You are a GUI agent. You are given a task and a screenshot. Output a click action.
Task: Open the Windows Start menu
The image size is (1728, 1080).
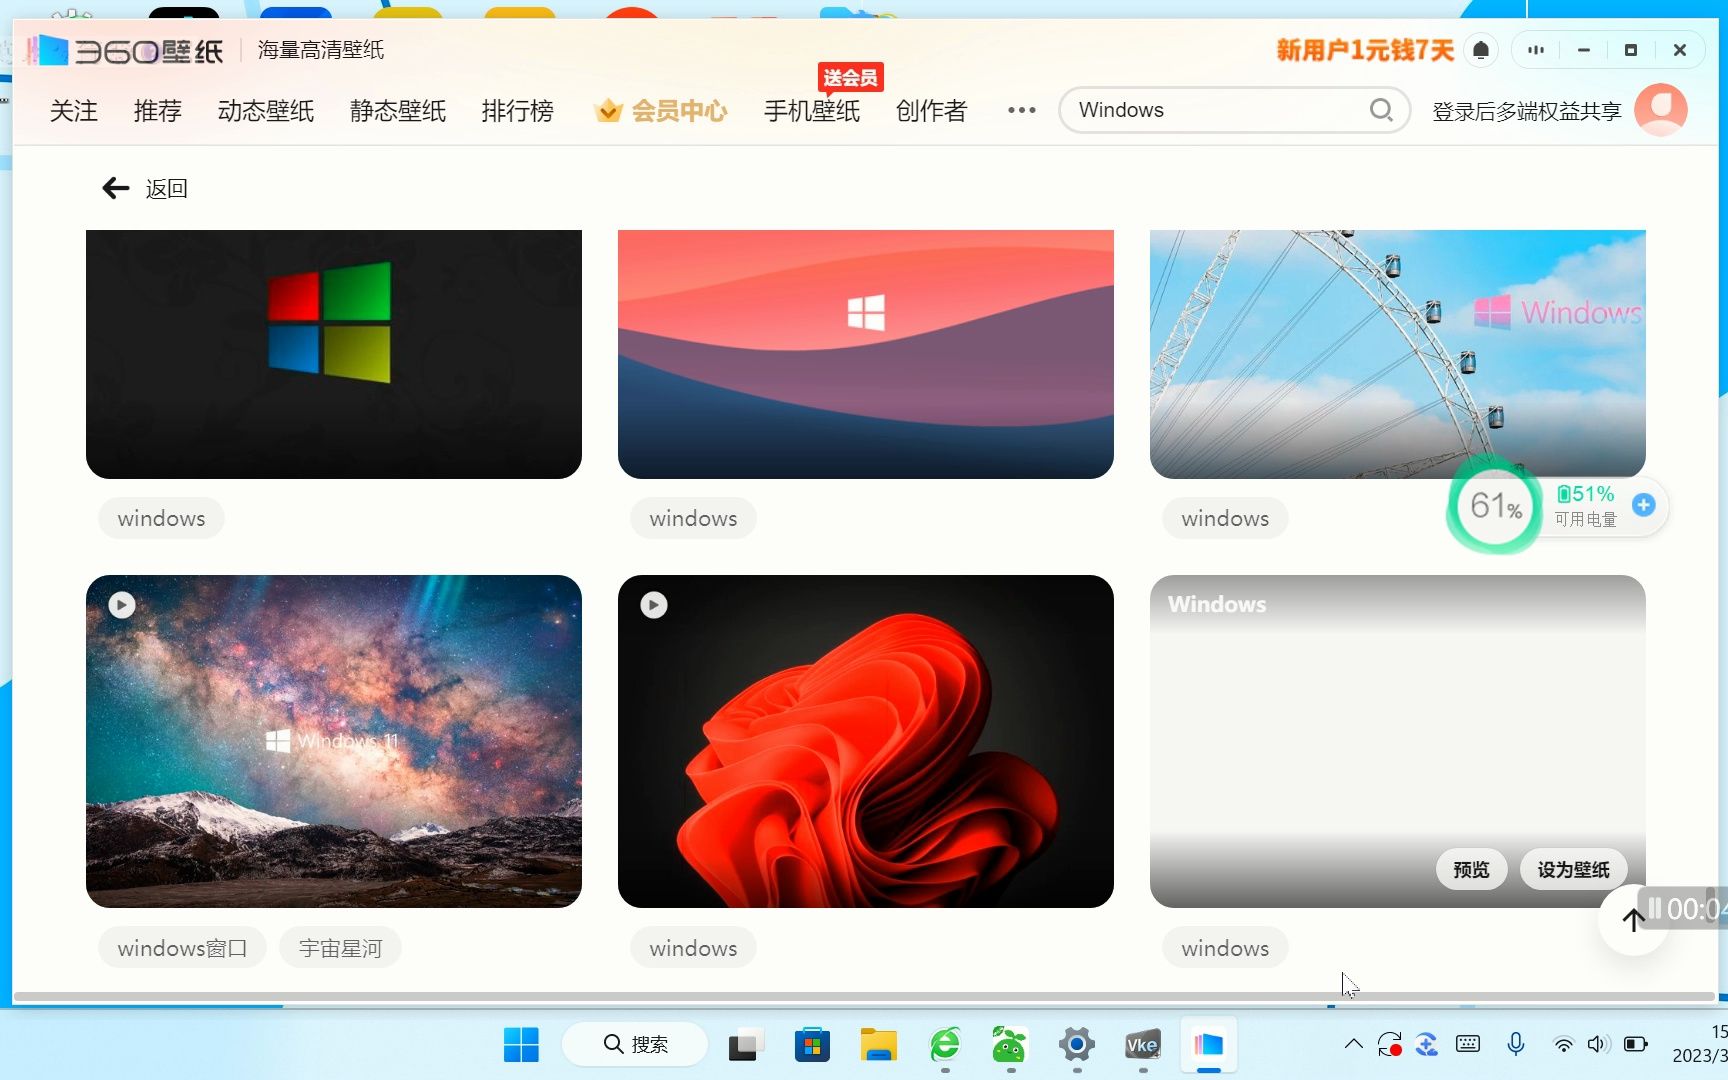click(x=521, y=1045)
